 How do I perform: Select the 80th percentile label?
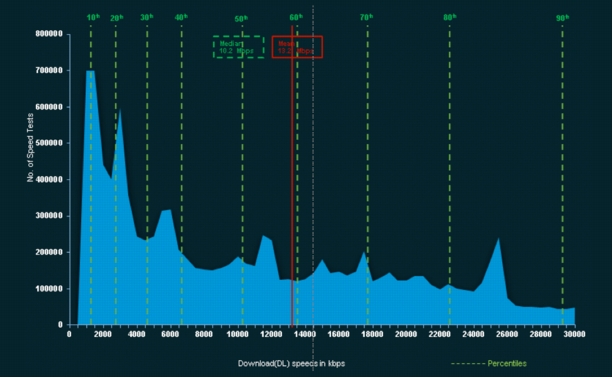(450, 18)
